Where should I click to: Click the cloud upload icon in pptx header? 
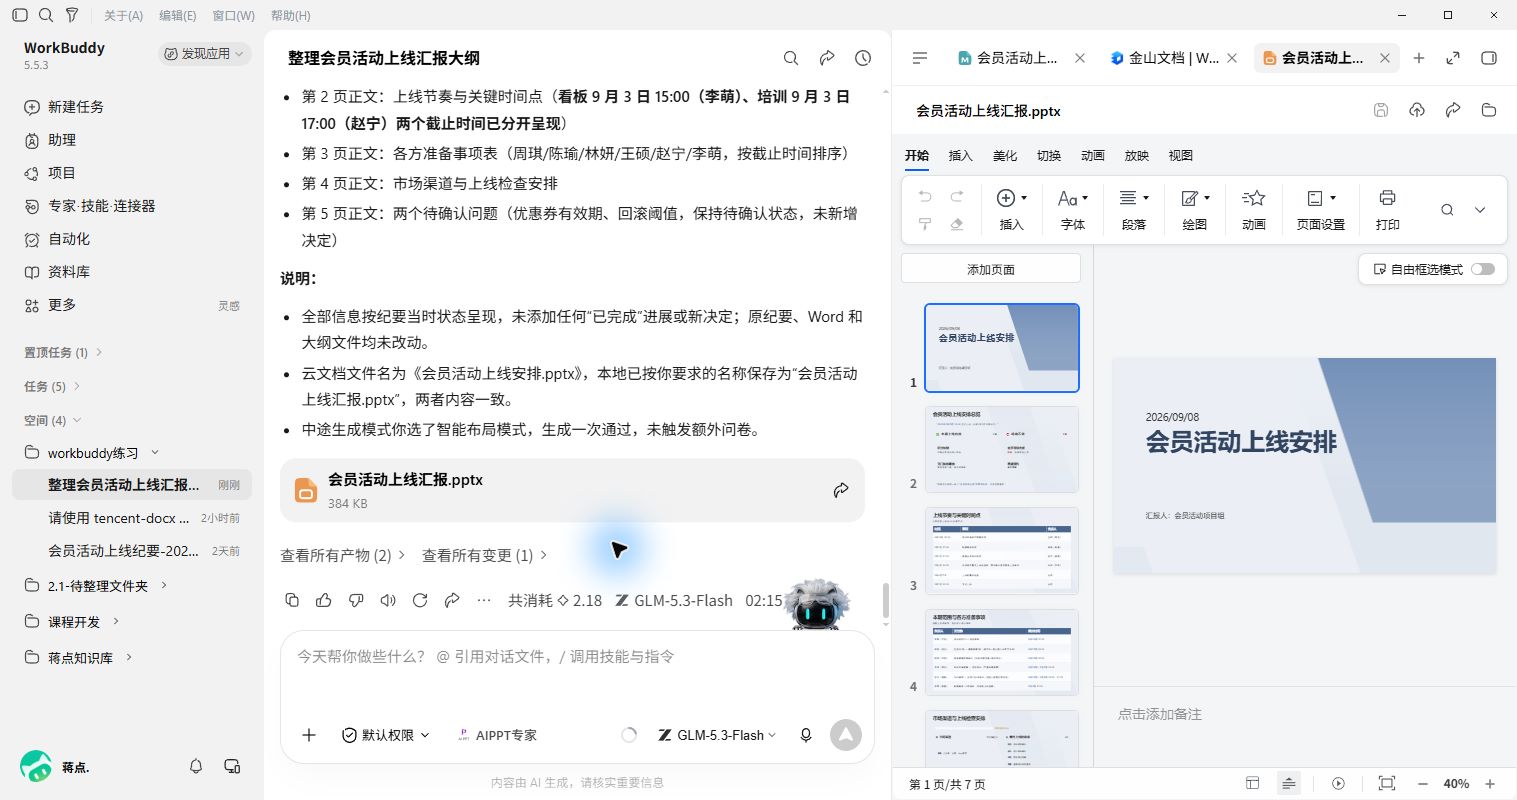pyautogui.click(x=1417, y=110)
